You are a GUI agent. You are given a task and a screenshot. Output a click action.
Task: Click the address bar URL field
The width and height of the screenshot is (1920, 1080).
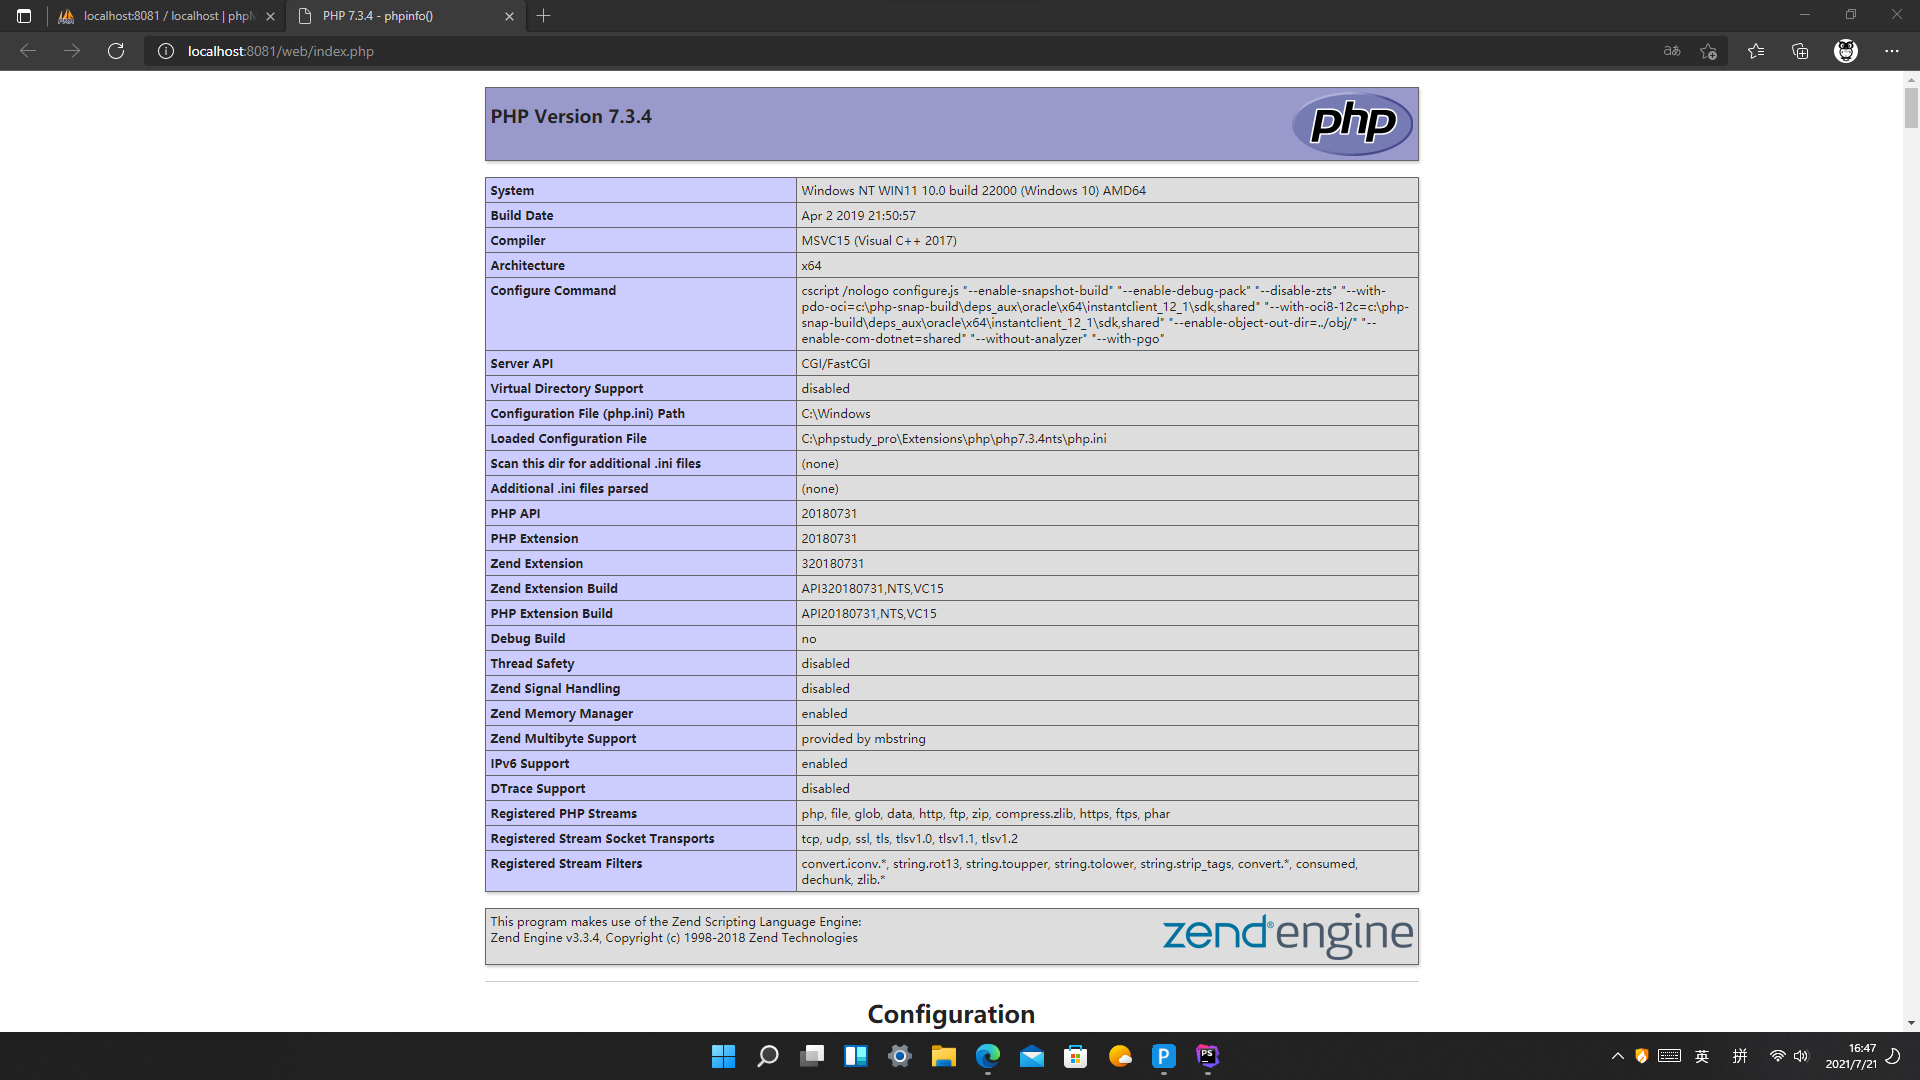(x=700, y=51)
